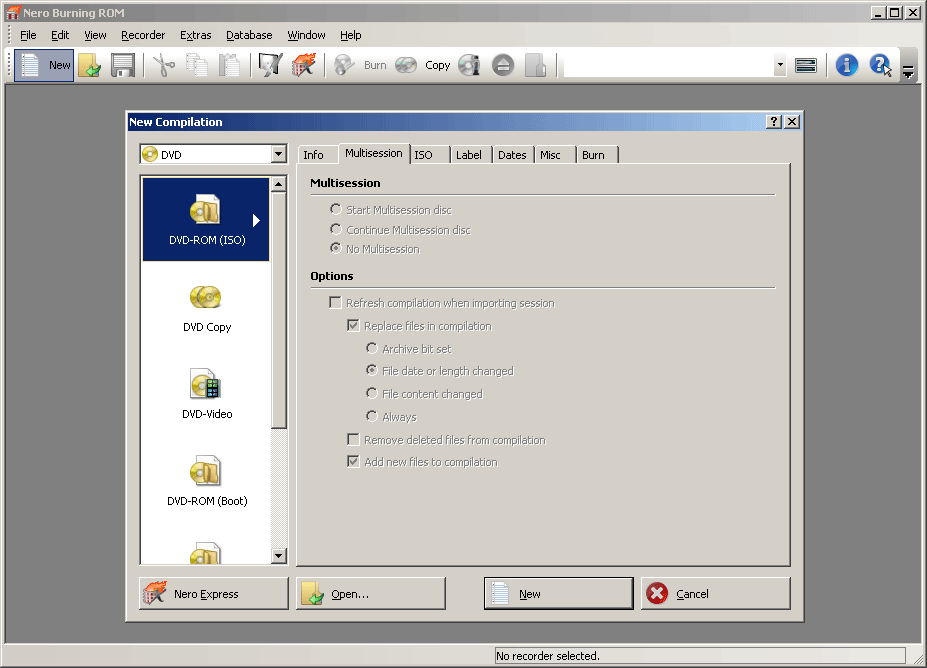Launch Nero Express from the flame toolbar icon
The width and height of the screenshot is (927, 668).
tap(304, 65)
